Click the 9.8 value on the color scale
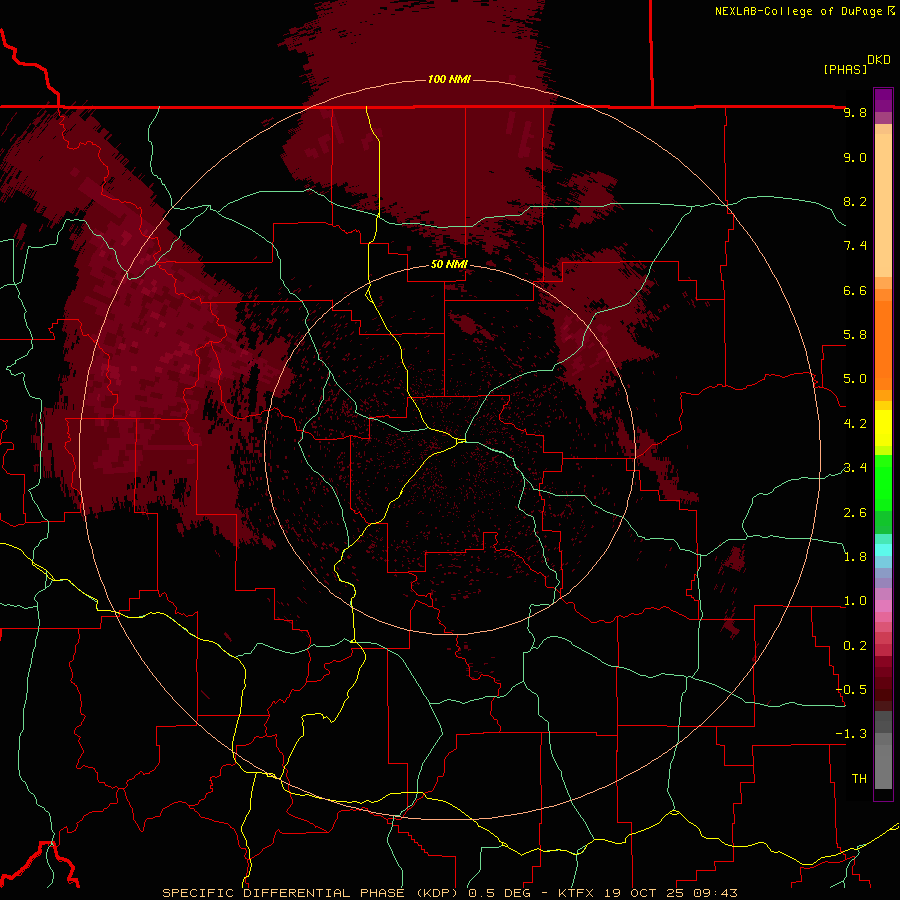Viewport: 900px width, 900px height. 855,112
